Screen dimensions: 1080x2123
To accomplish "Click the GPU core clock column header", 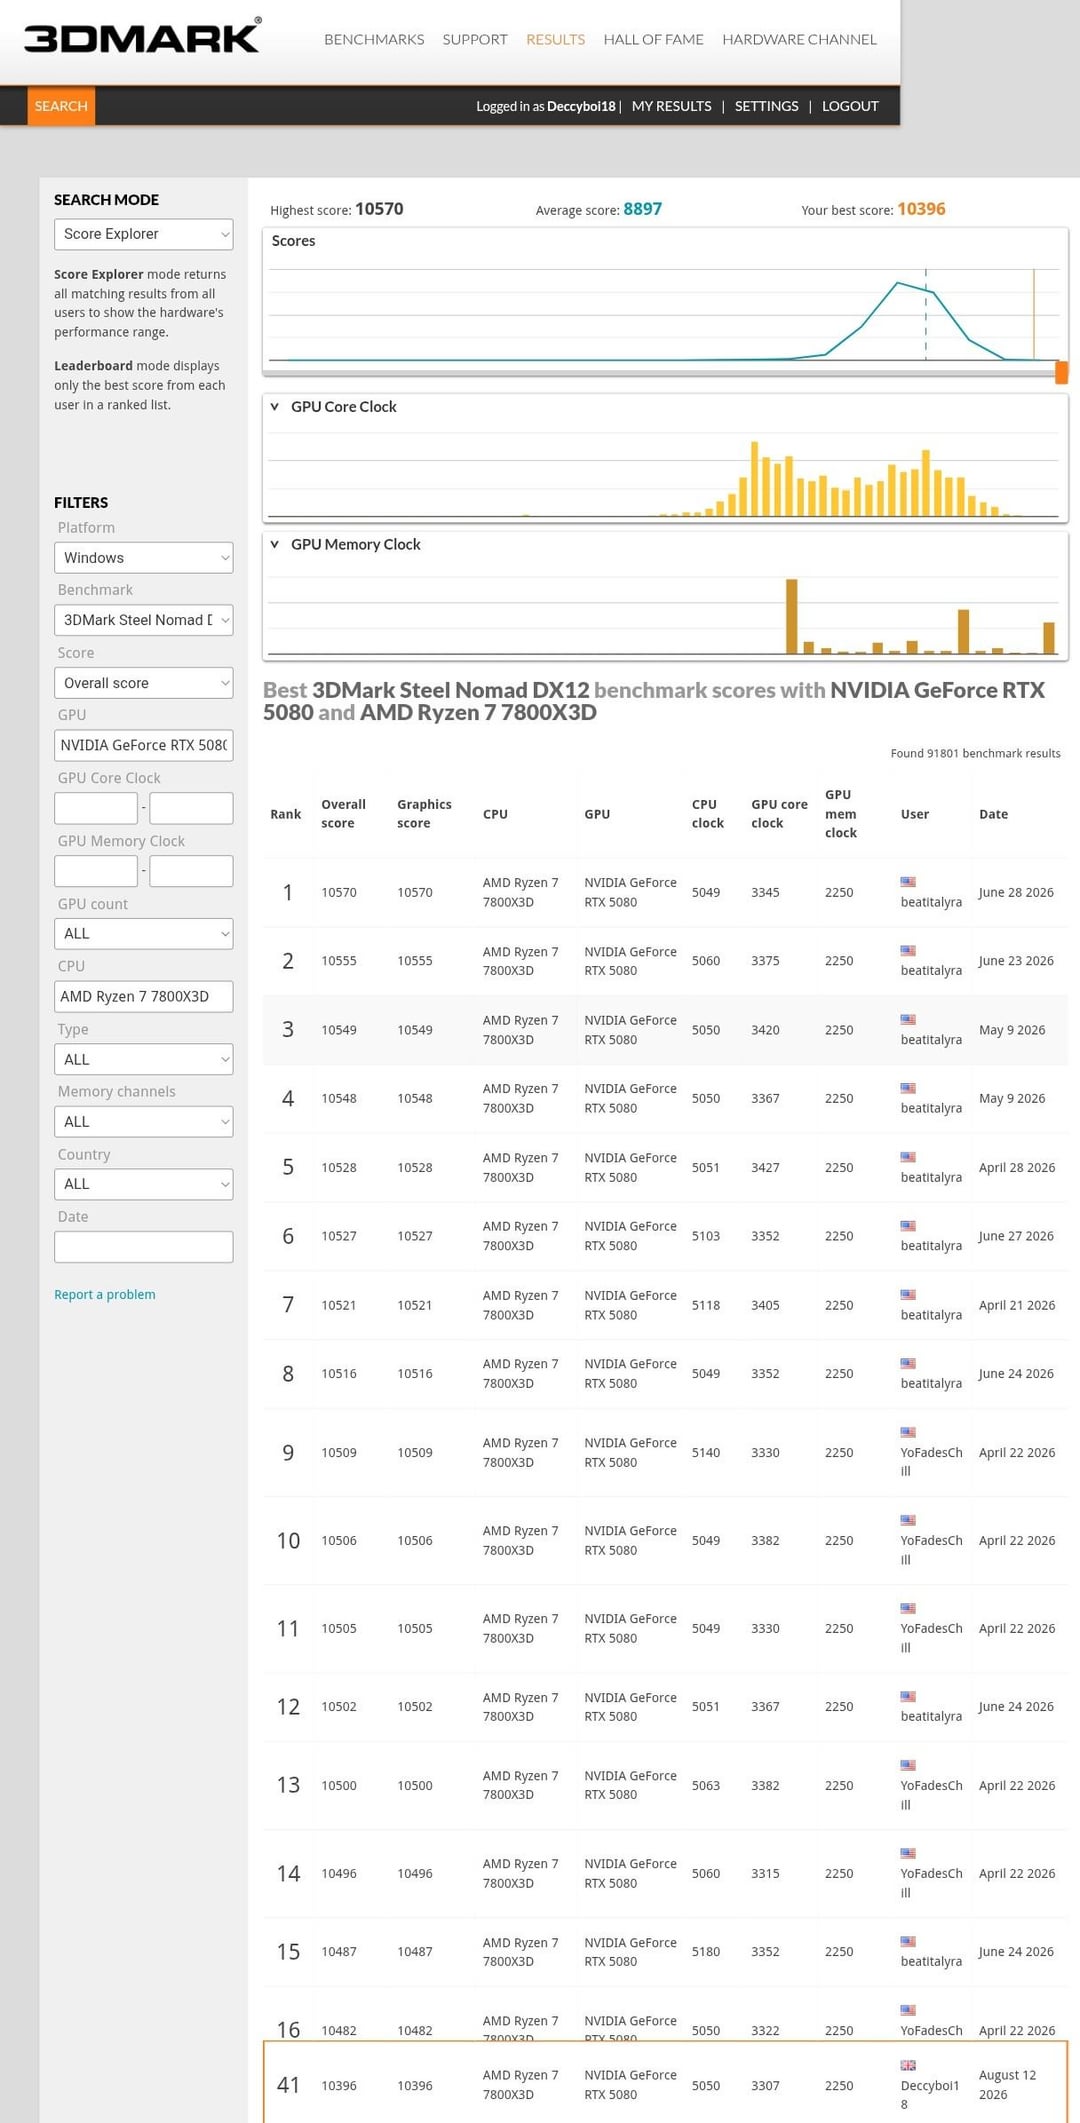I will 779,814.
